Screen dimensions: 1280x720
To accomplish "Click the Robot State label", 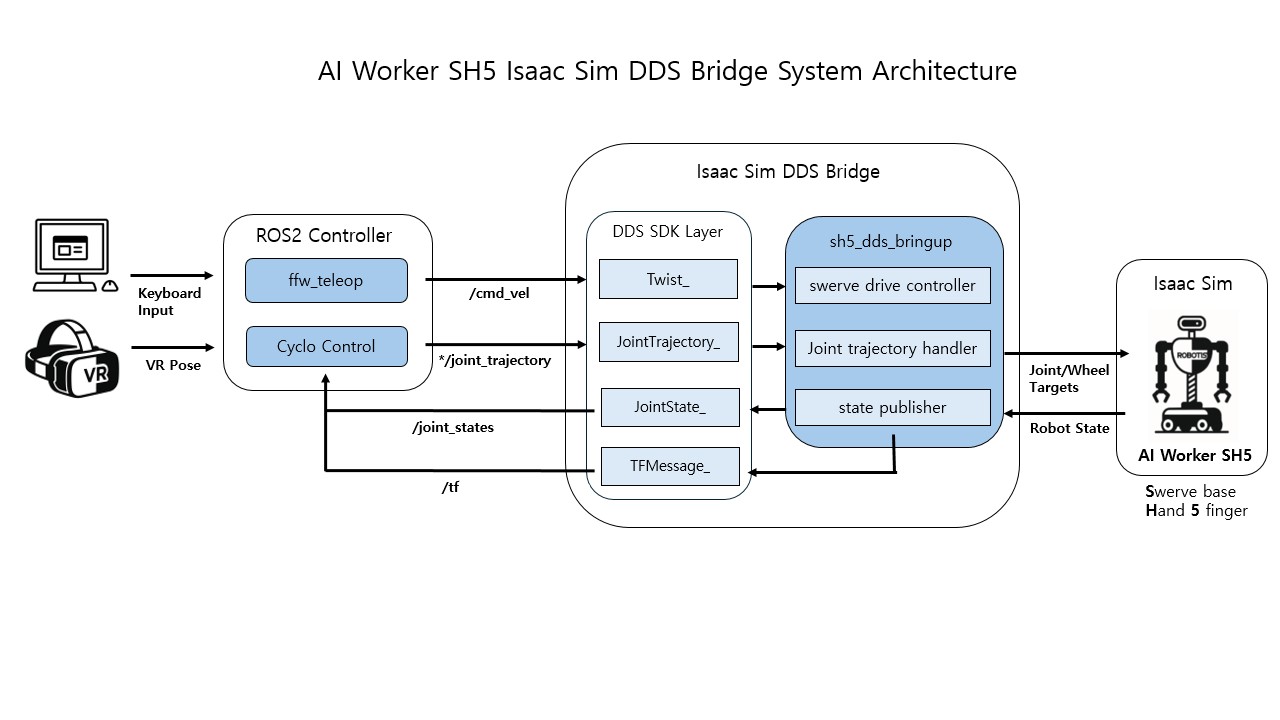I will click(1070, 428).
